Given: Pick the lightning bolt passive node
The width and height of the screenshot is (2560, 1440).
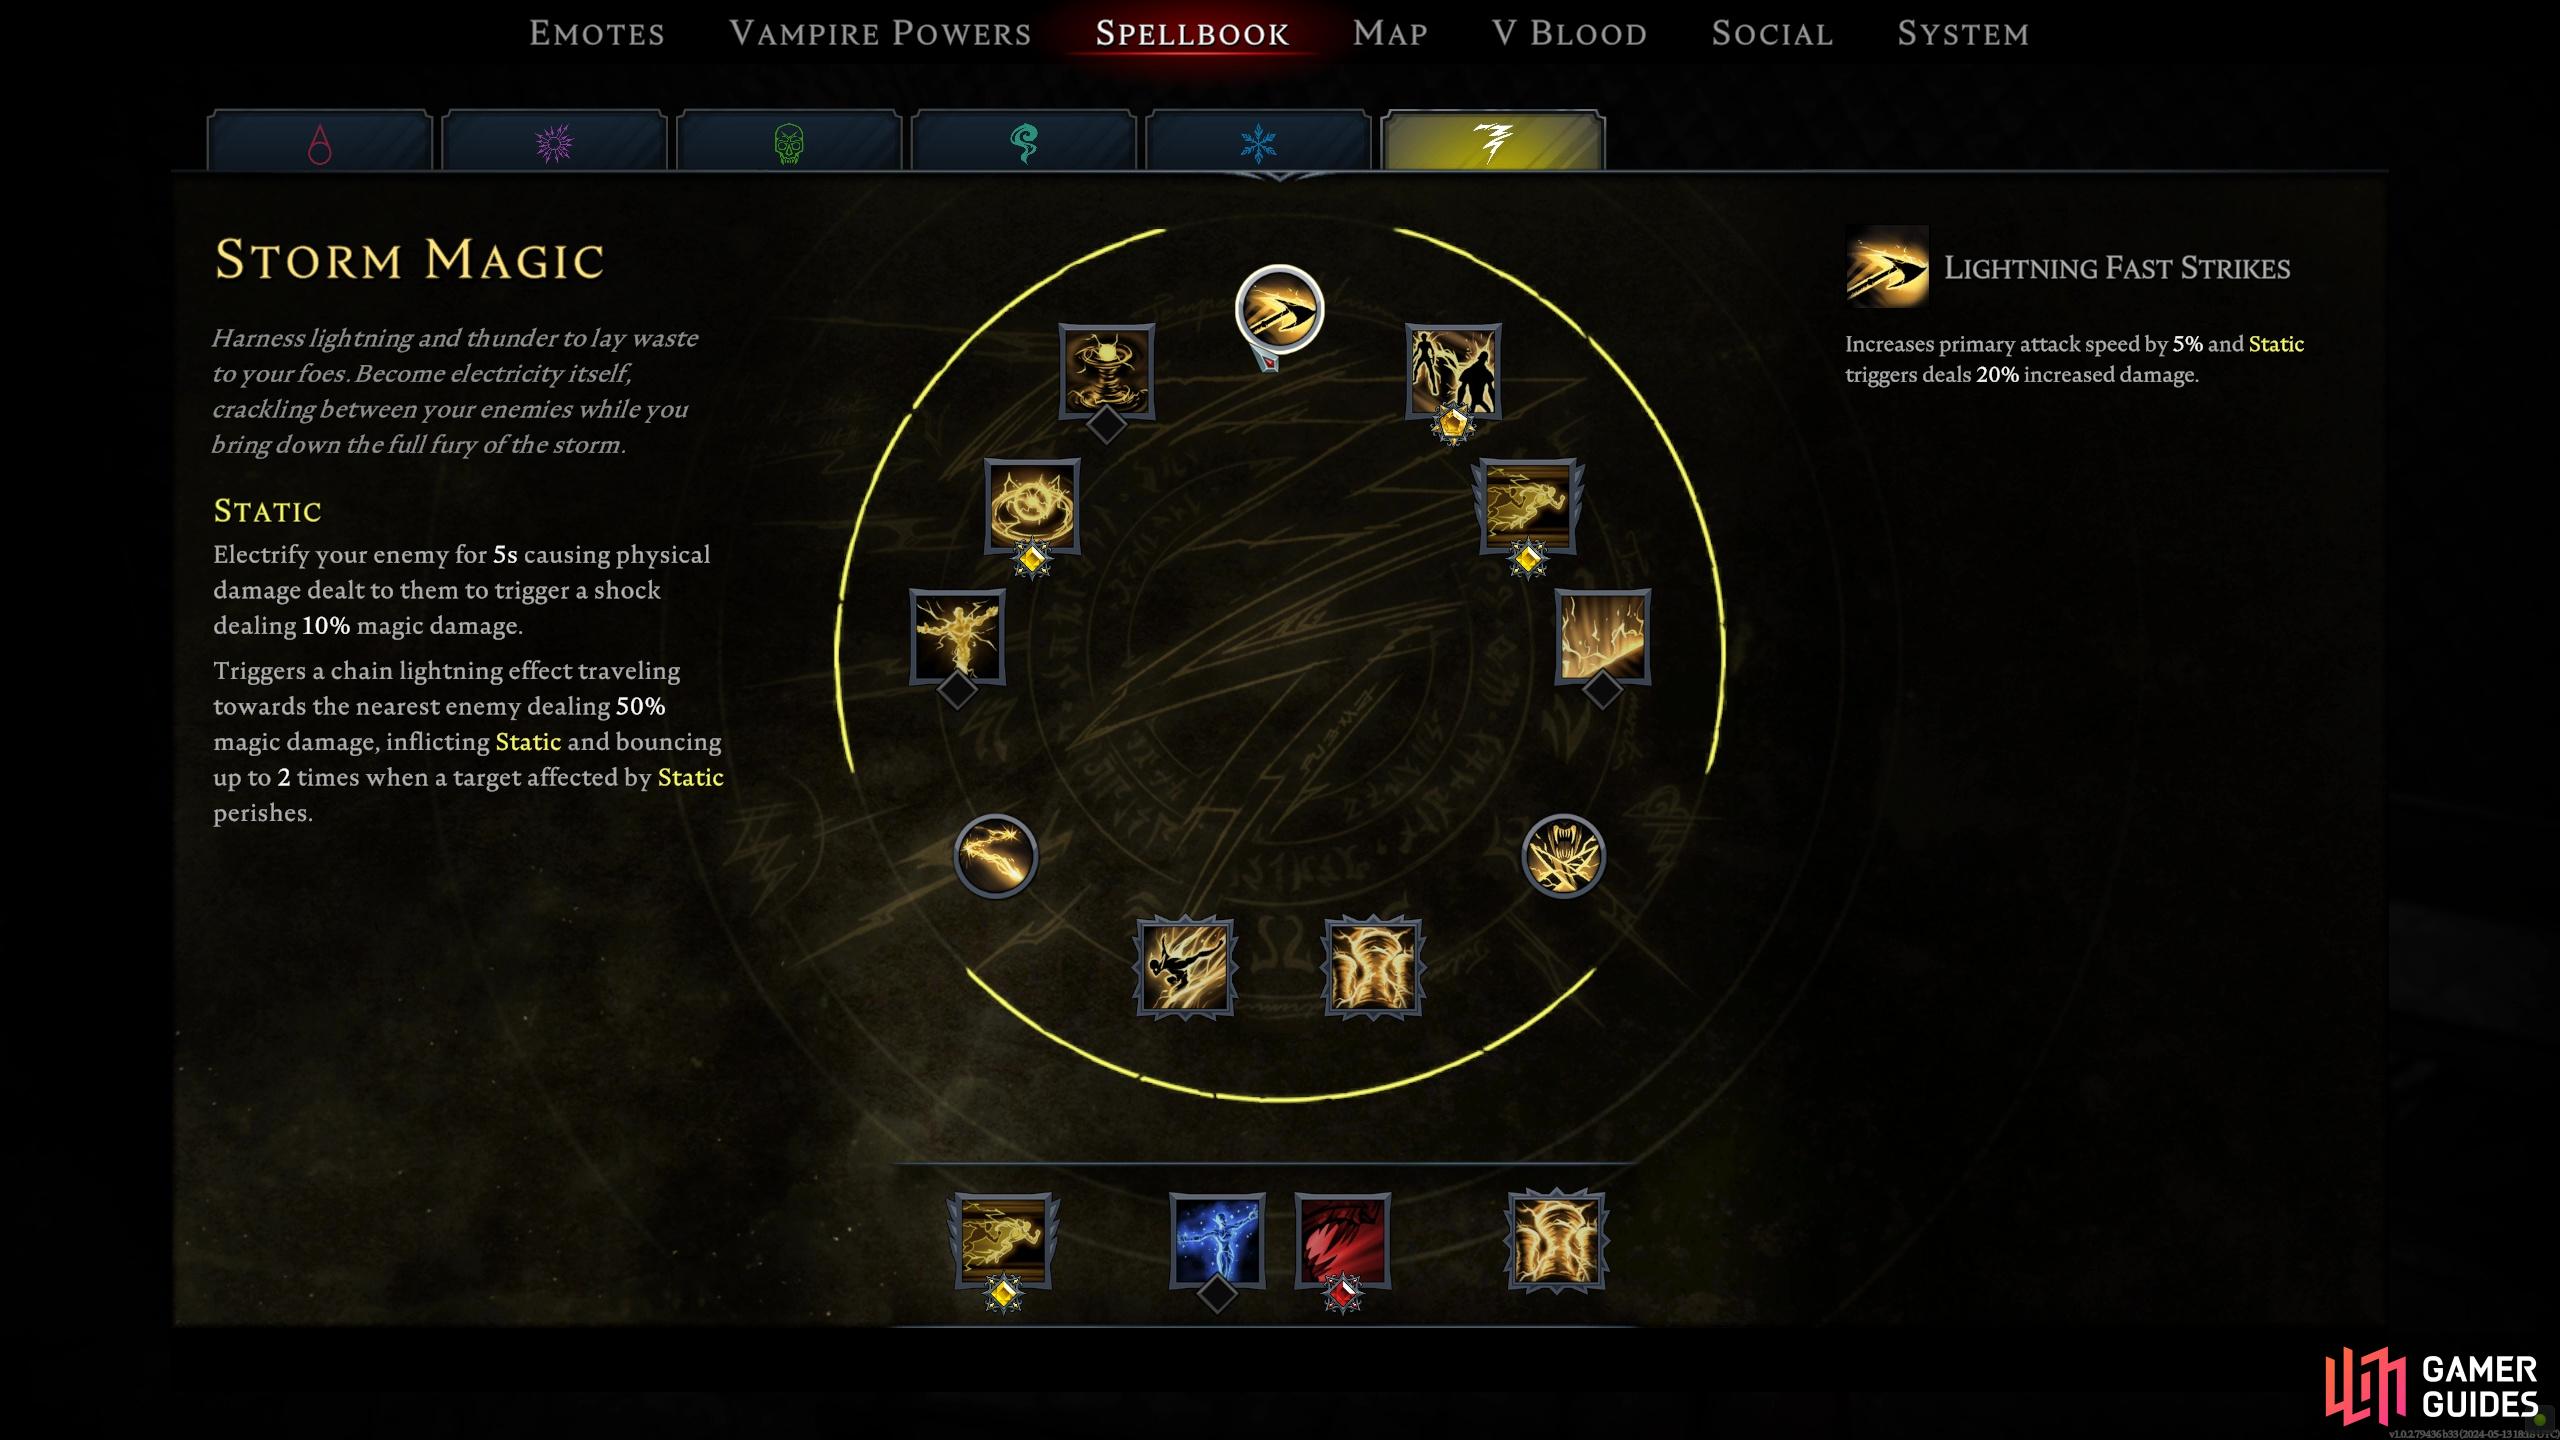Looking at the screenshot, I should click(995, 856).
